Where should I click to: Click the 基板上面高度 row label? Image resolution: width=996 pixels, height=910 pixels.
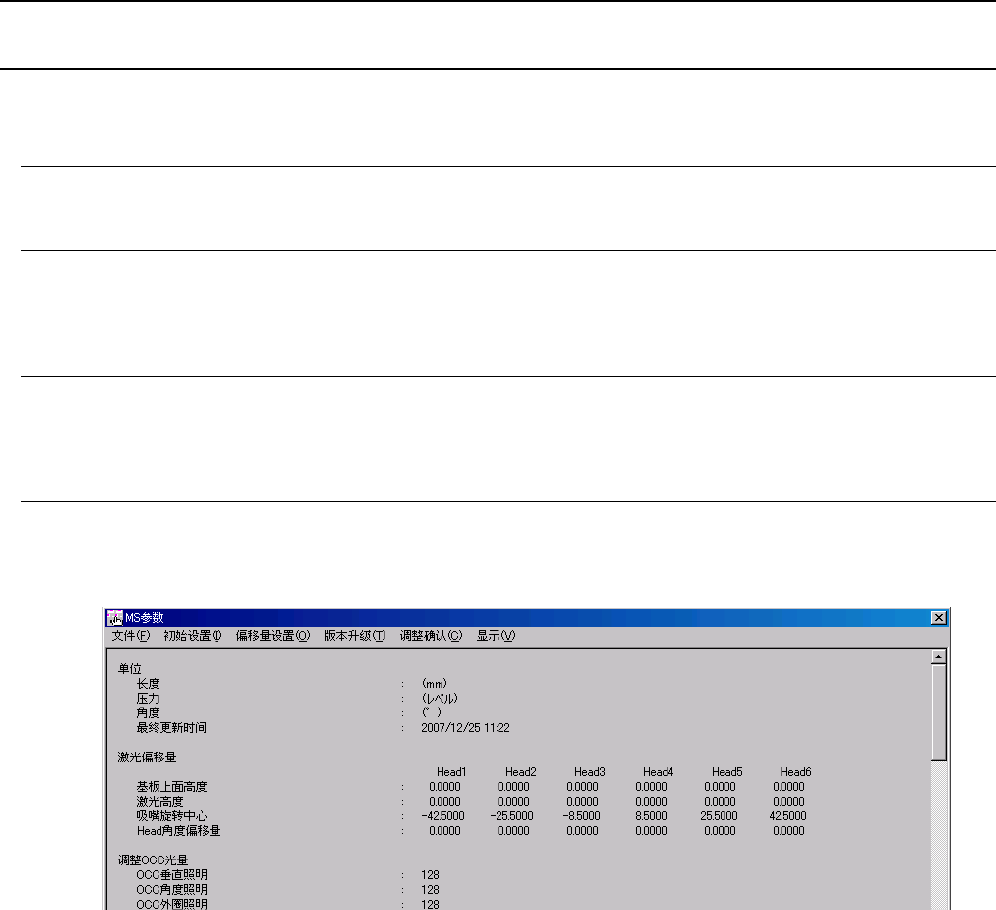point(172,787)
